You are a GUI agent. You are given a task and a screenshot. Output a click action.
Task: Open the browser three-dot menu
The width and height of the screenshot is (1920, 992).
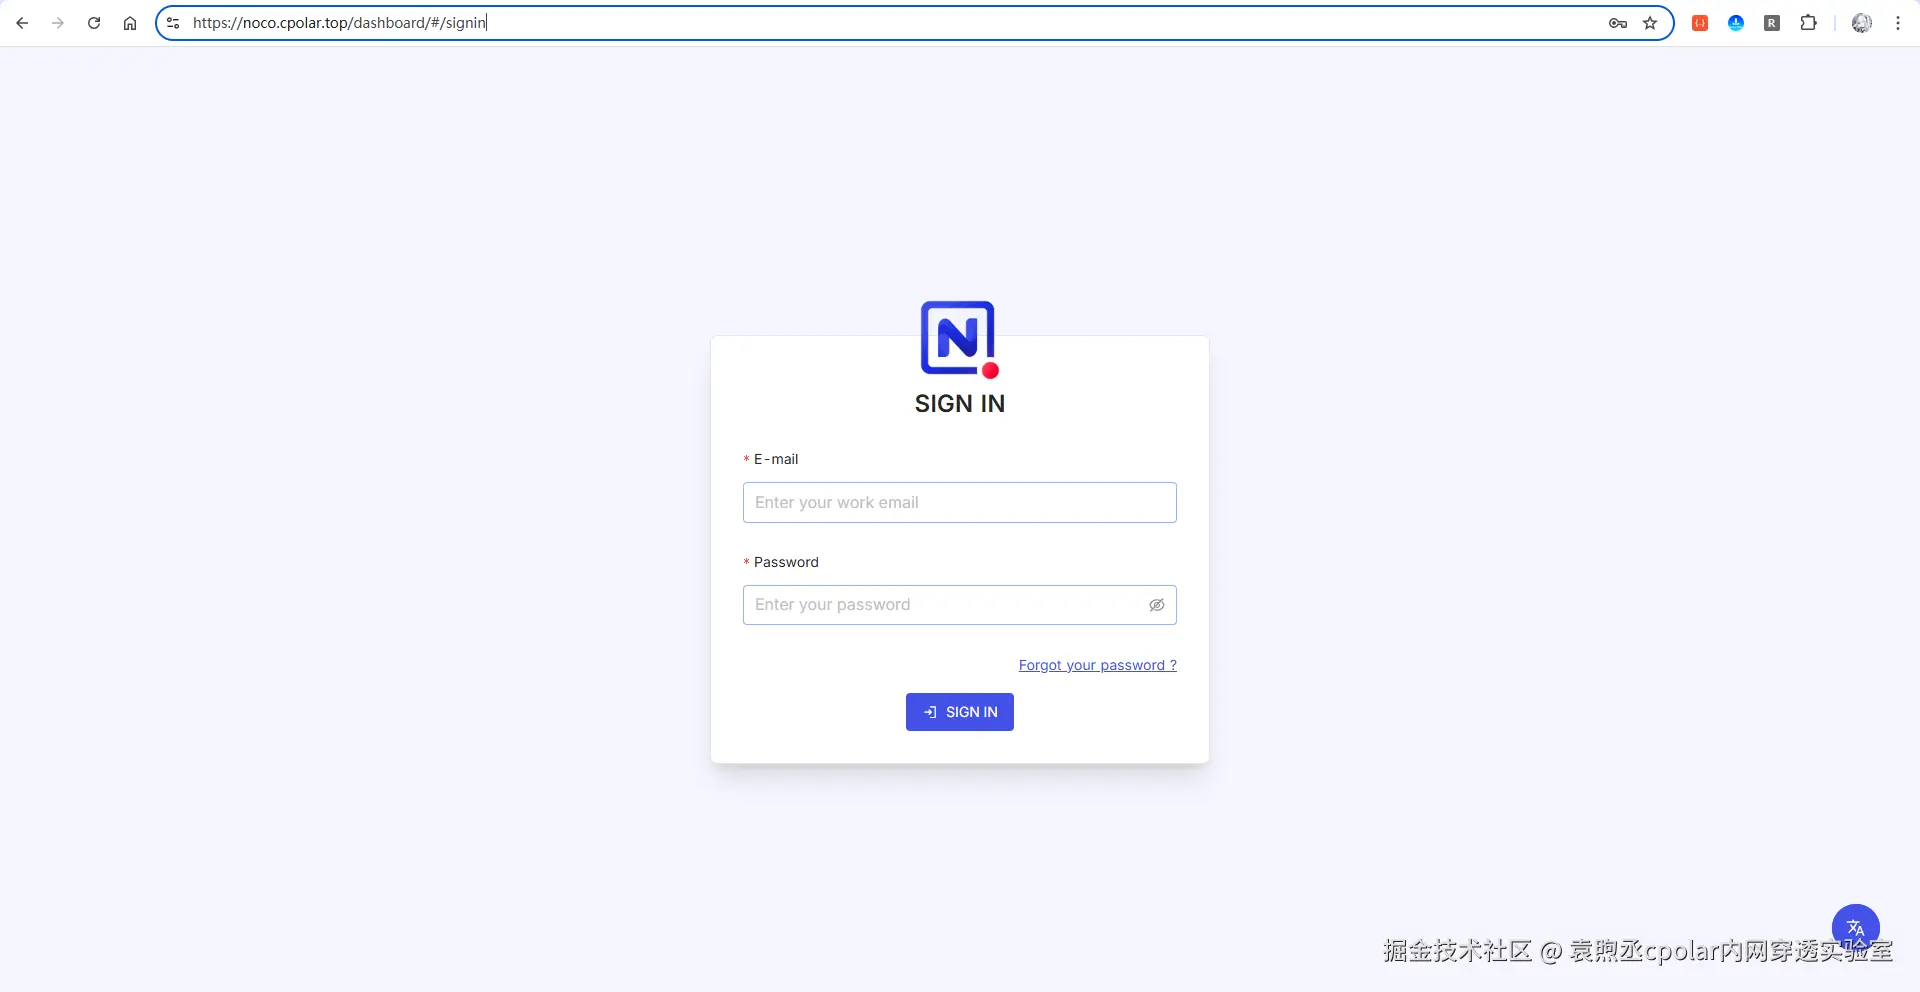coord(1898,23)
